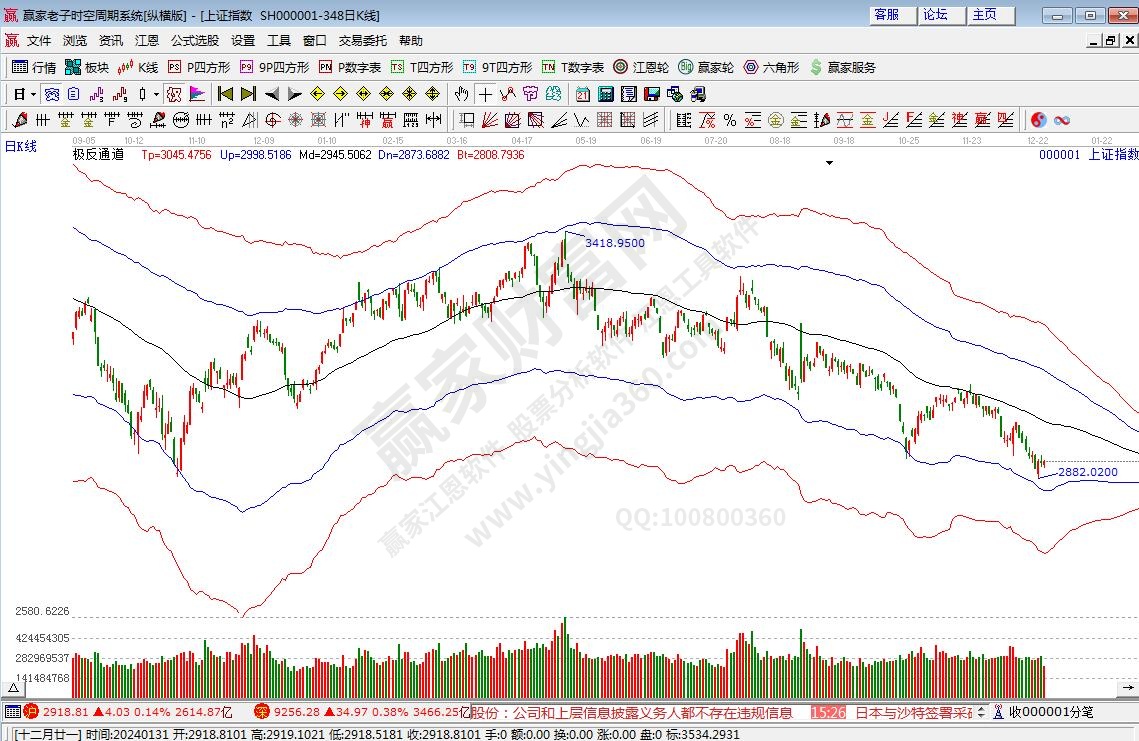This screenshot has width=1139, height=741.
Task: Open the 江恩轮 Gann wheel tool
Action: pos(641,67)
